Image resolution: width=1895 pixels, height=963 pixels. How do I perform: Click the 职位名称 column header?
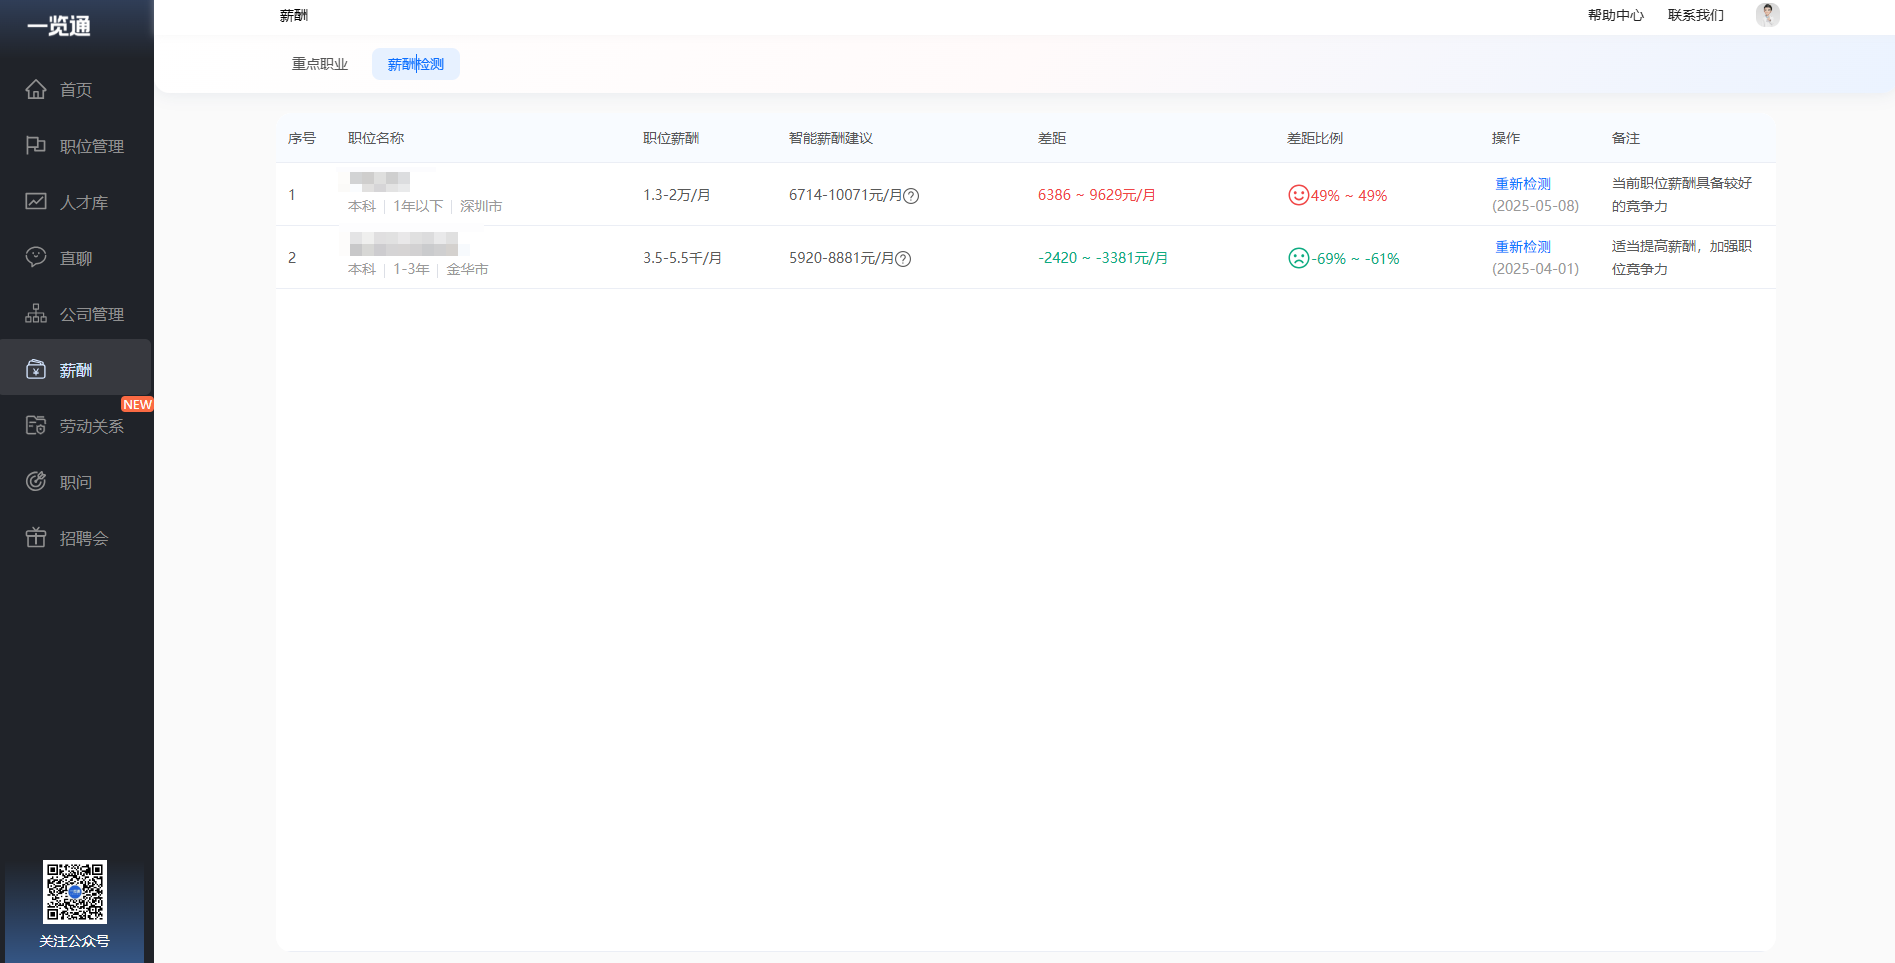coord(376,138)
